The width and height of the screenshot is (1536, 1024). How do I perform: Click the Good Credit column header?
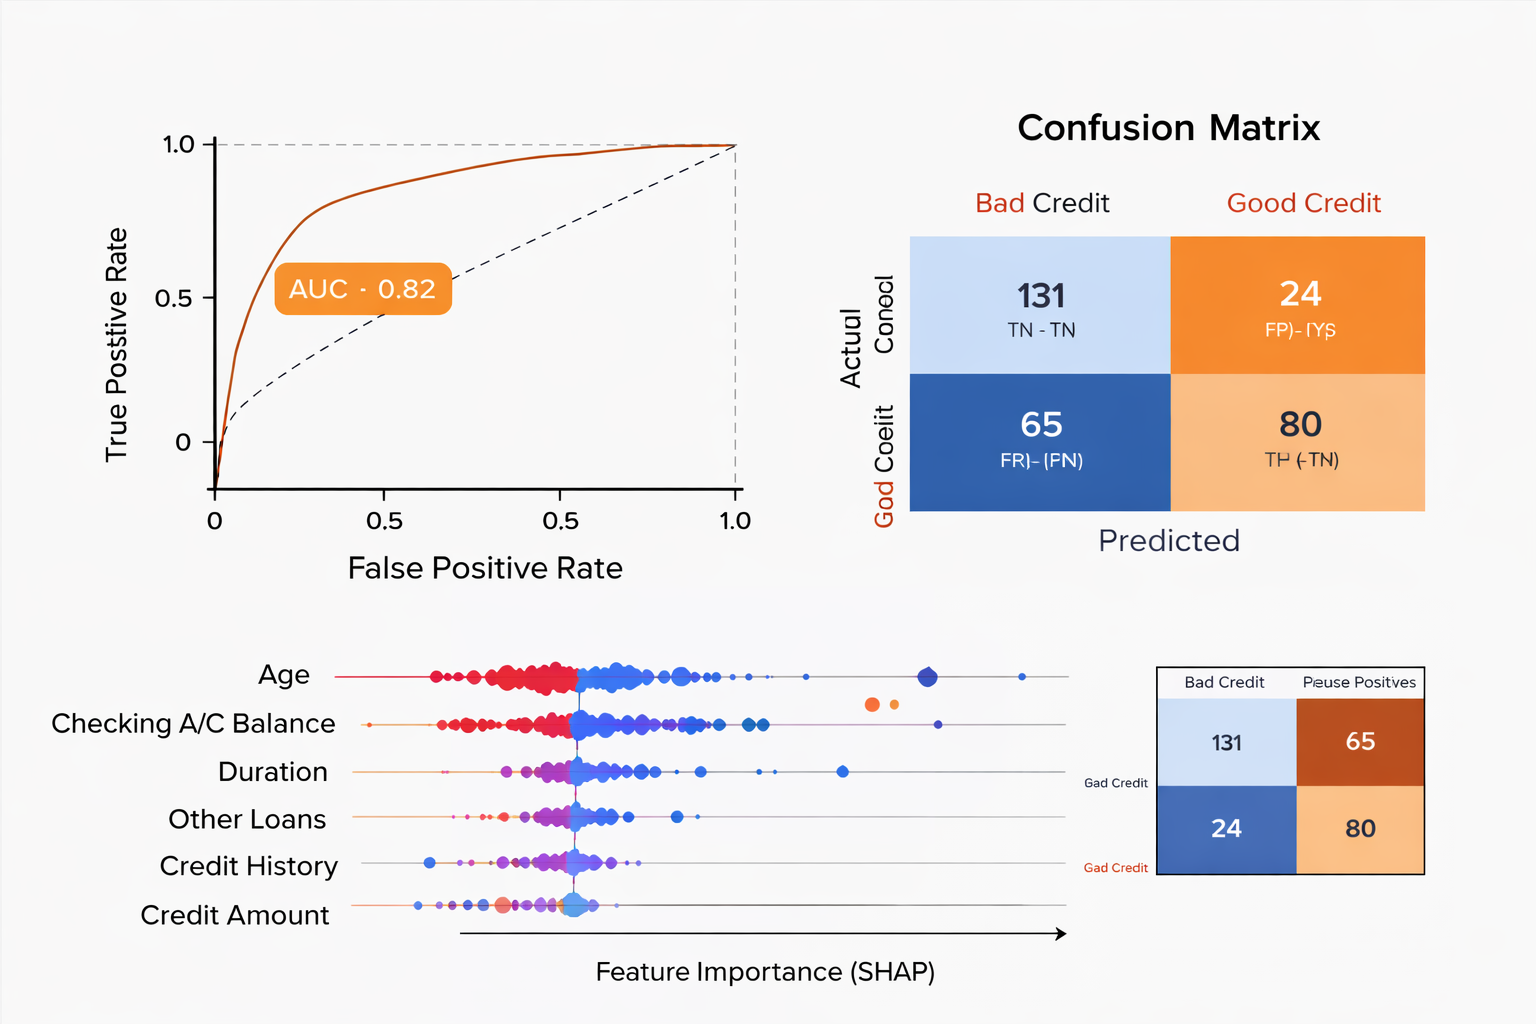(x=1303, y=203)
